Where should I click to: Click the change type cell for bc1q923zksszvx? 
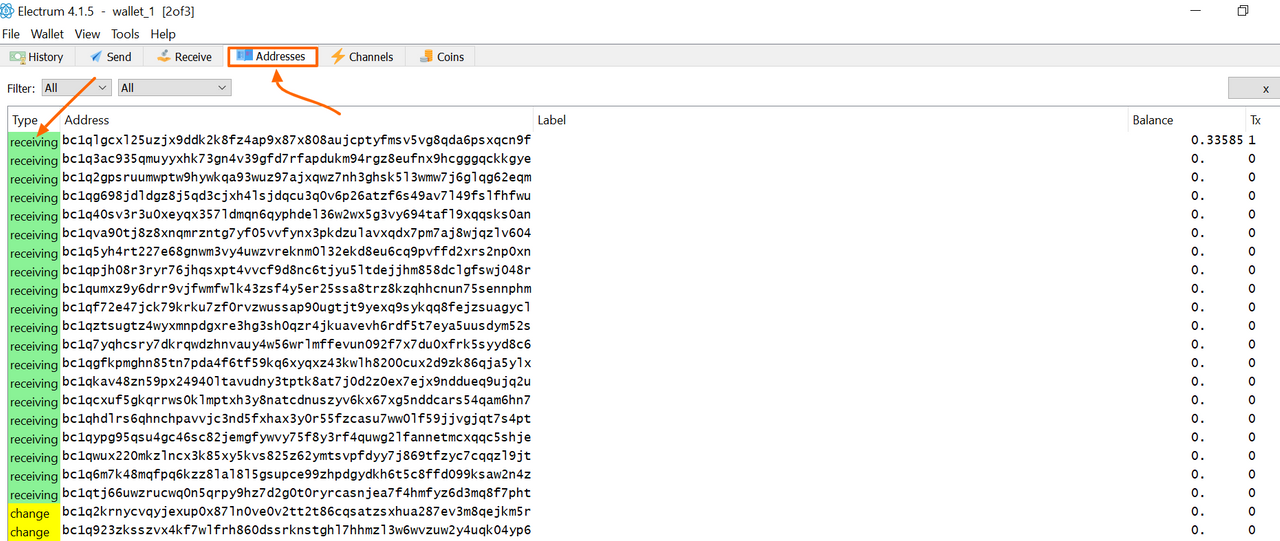pyautogui.click(x=34, y=532)
